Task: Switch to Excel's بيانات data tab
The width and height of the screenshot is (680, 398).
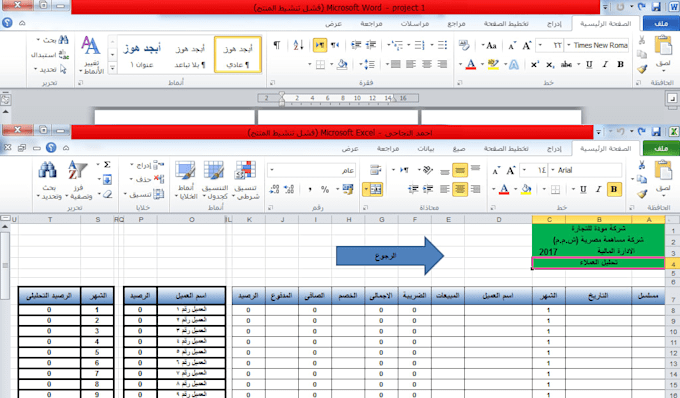Action: coord(425,148)
